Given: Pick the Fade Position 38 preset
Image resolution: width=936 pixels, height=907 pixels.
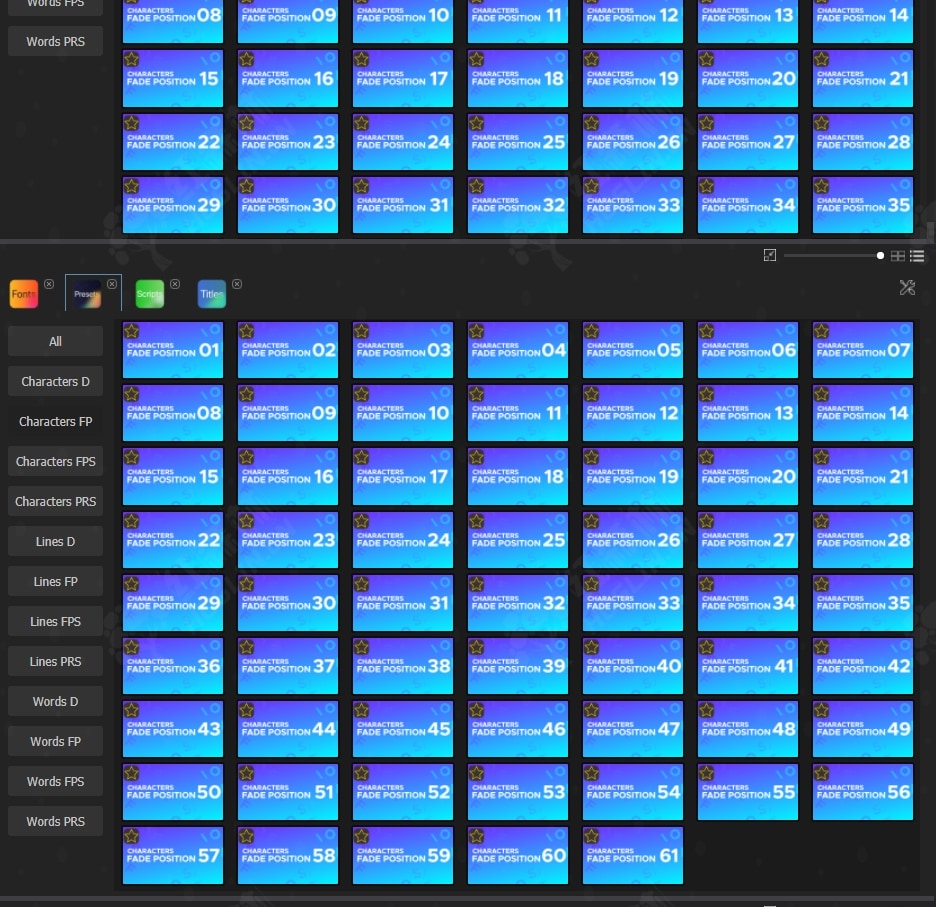Looking at the screenshot, I should coord(403,666).
